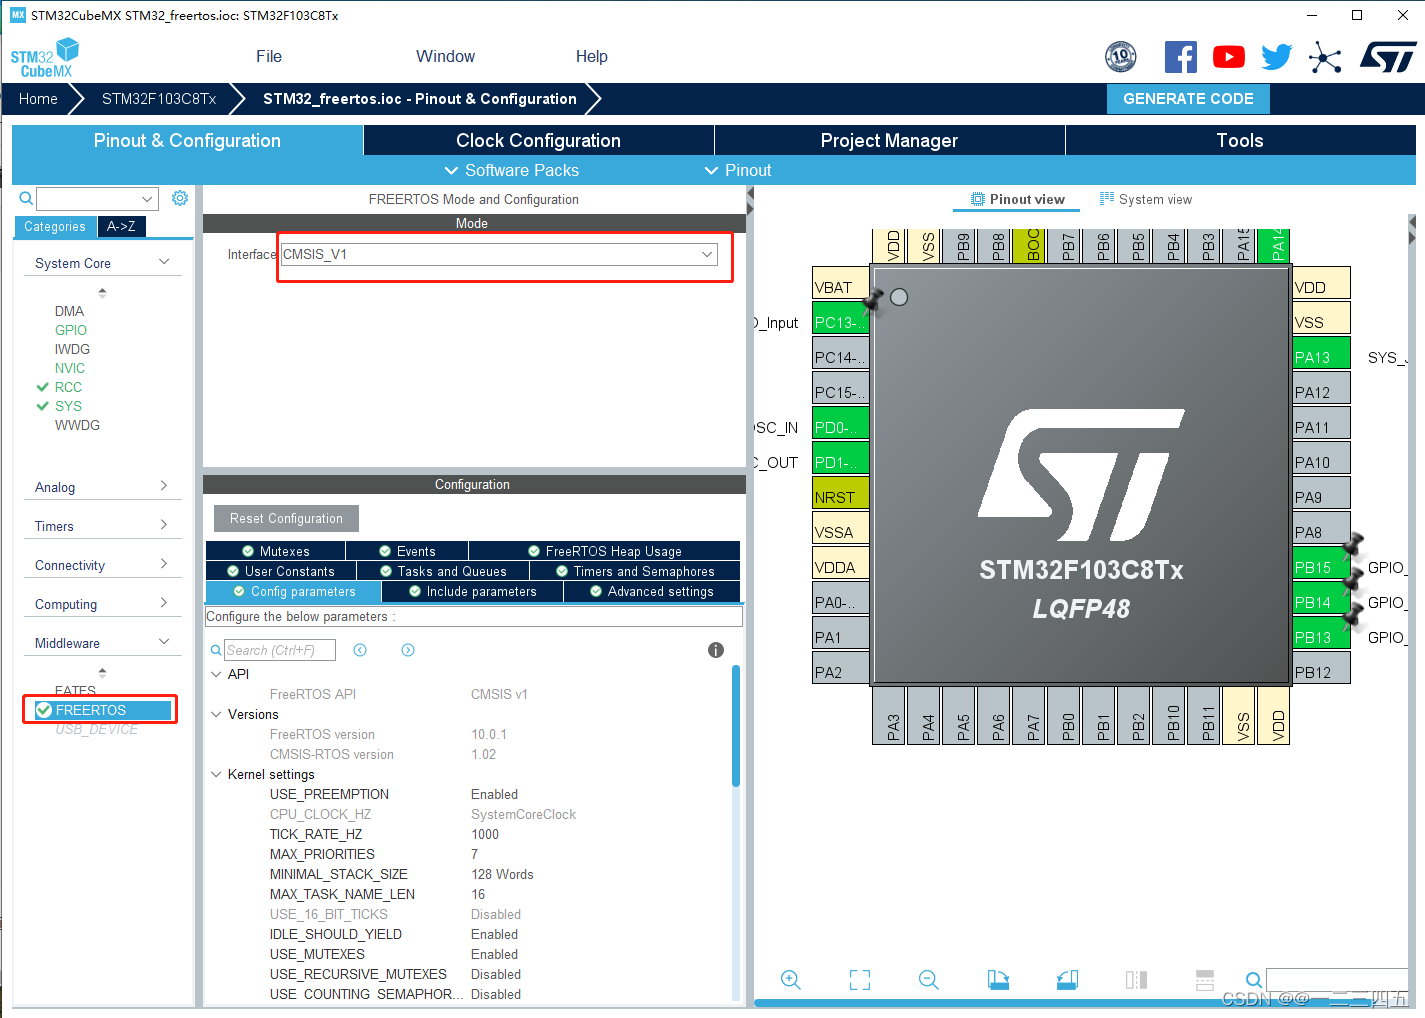Viewport: 1425px width, 1018px height.
Task: Collapse the API parameter group
Action: [216, 674]
